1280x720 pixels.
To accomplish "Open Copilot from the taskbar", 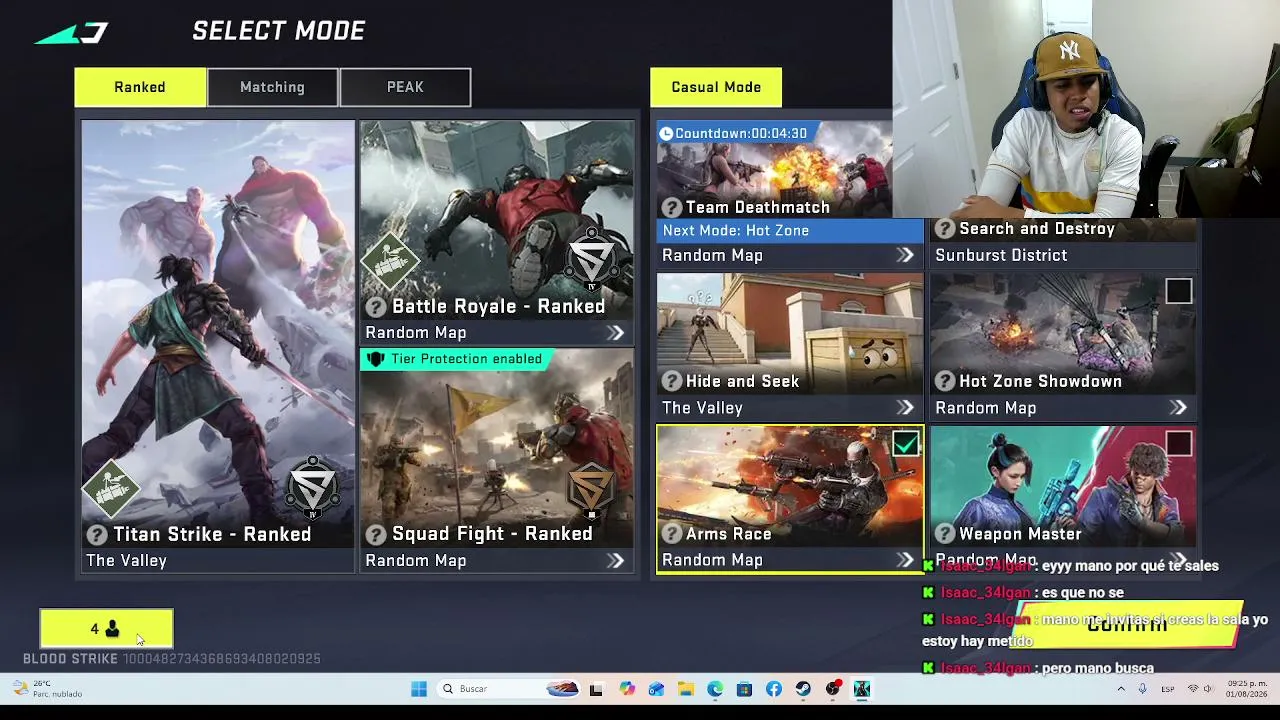I will [627, 689].
